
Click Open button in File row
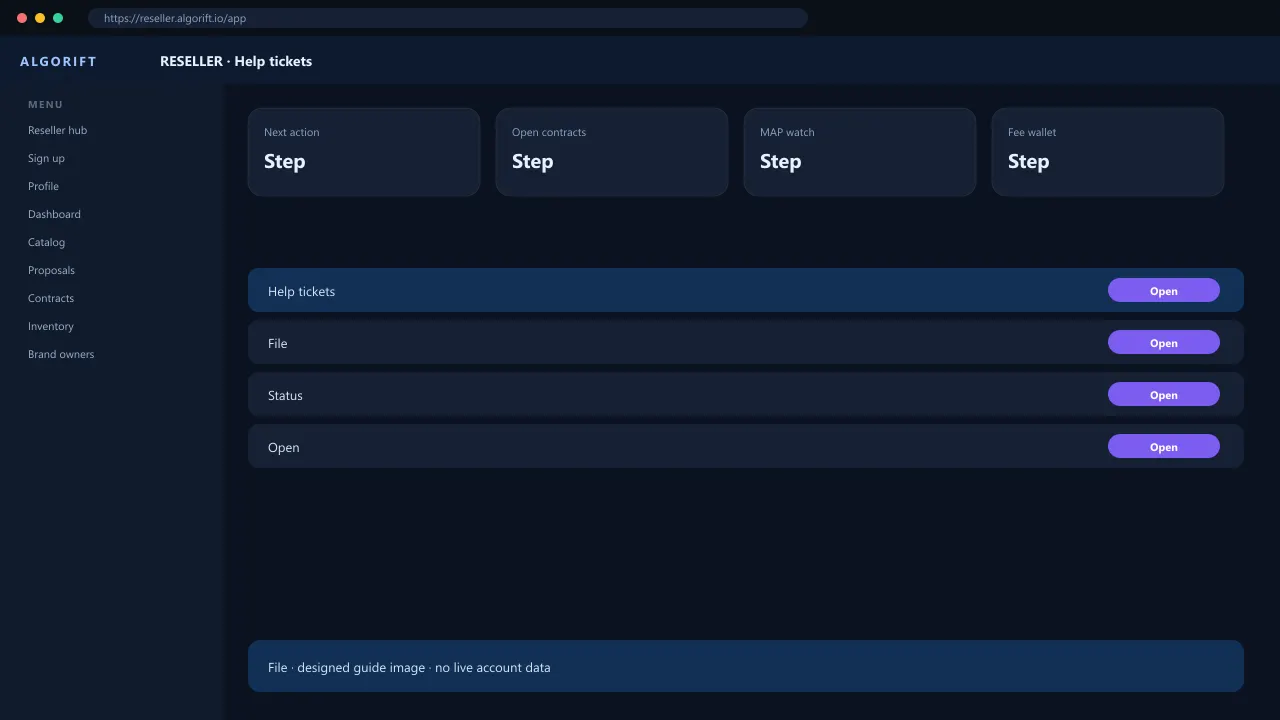[x=1163, y=342]
